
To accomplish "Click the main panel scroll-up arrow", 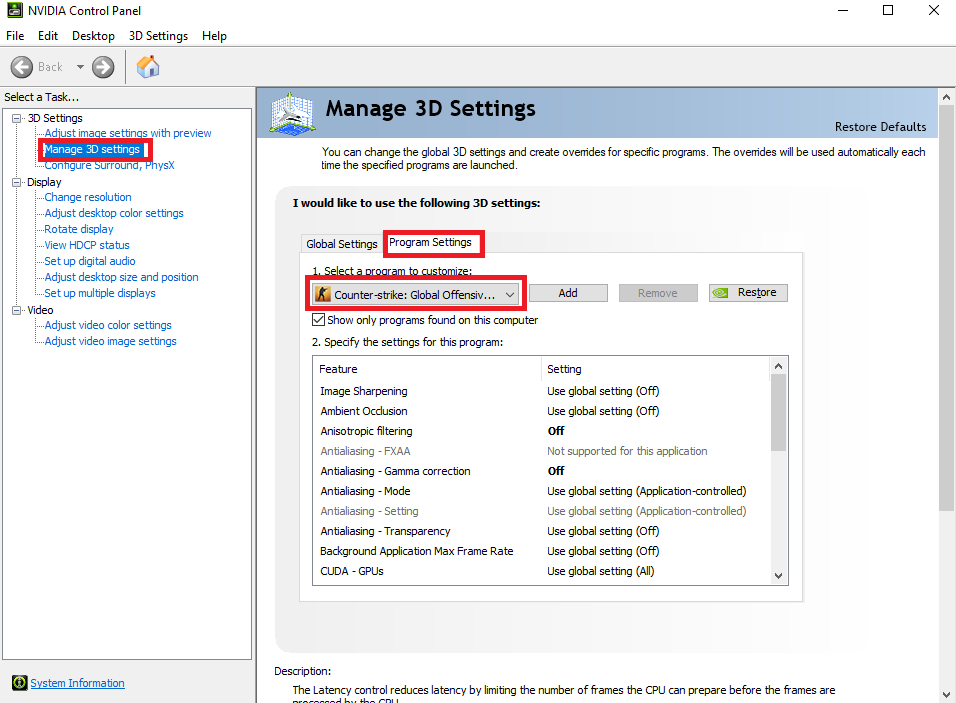I will click(x=946, y=97).
